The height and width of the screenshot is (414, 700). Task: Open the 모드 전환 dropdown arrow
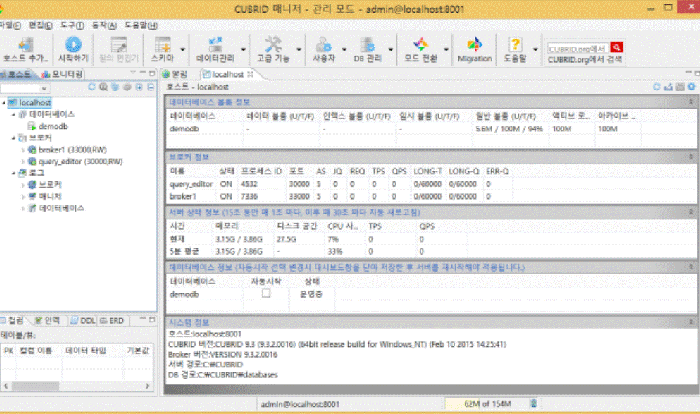click(446, 50)
